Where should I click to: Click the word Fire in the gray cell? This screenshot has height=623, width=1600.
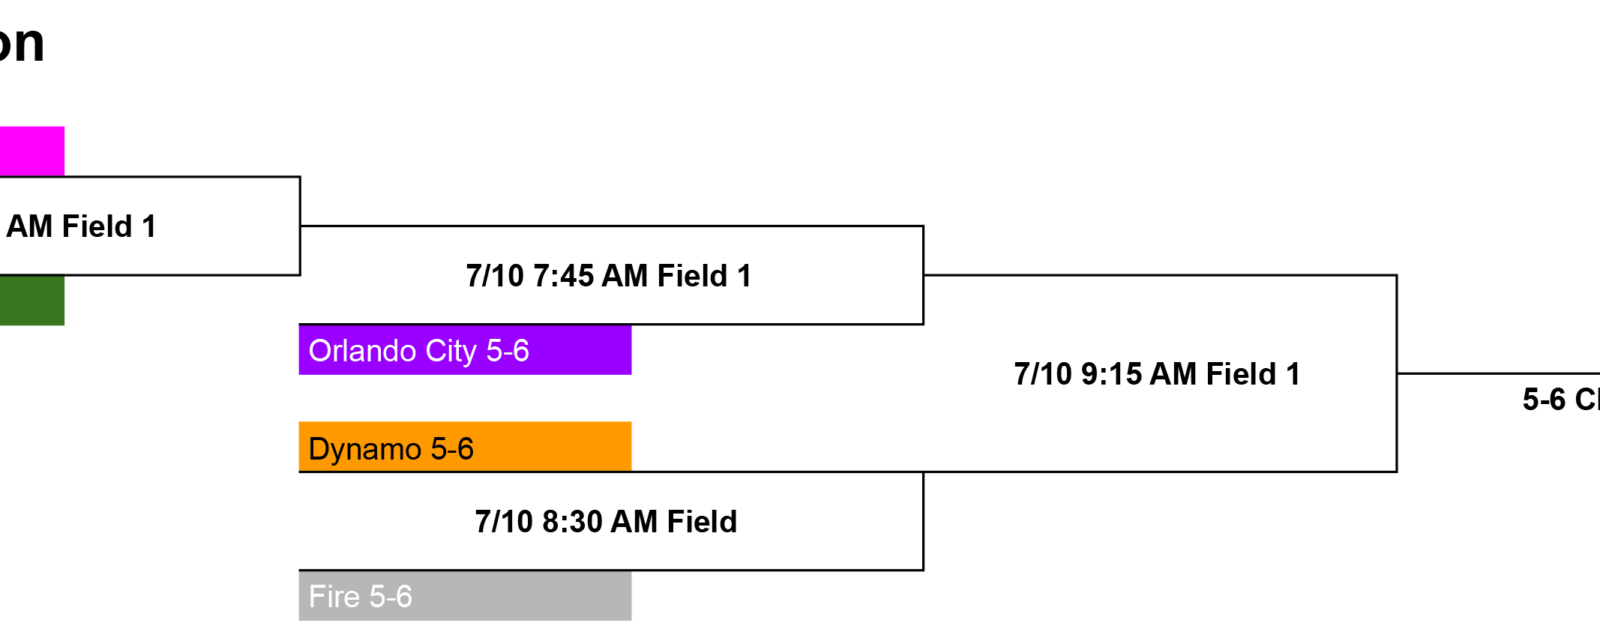pyautogui.click(x=334, y=597)
